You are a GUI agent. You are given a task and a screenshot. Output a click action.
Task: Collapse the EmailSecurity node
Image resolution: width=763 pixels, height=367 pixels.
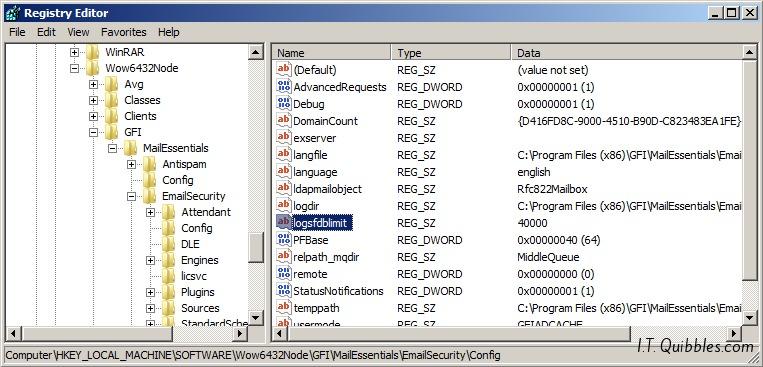[x=131, y=196]
